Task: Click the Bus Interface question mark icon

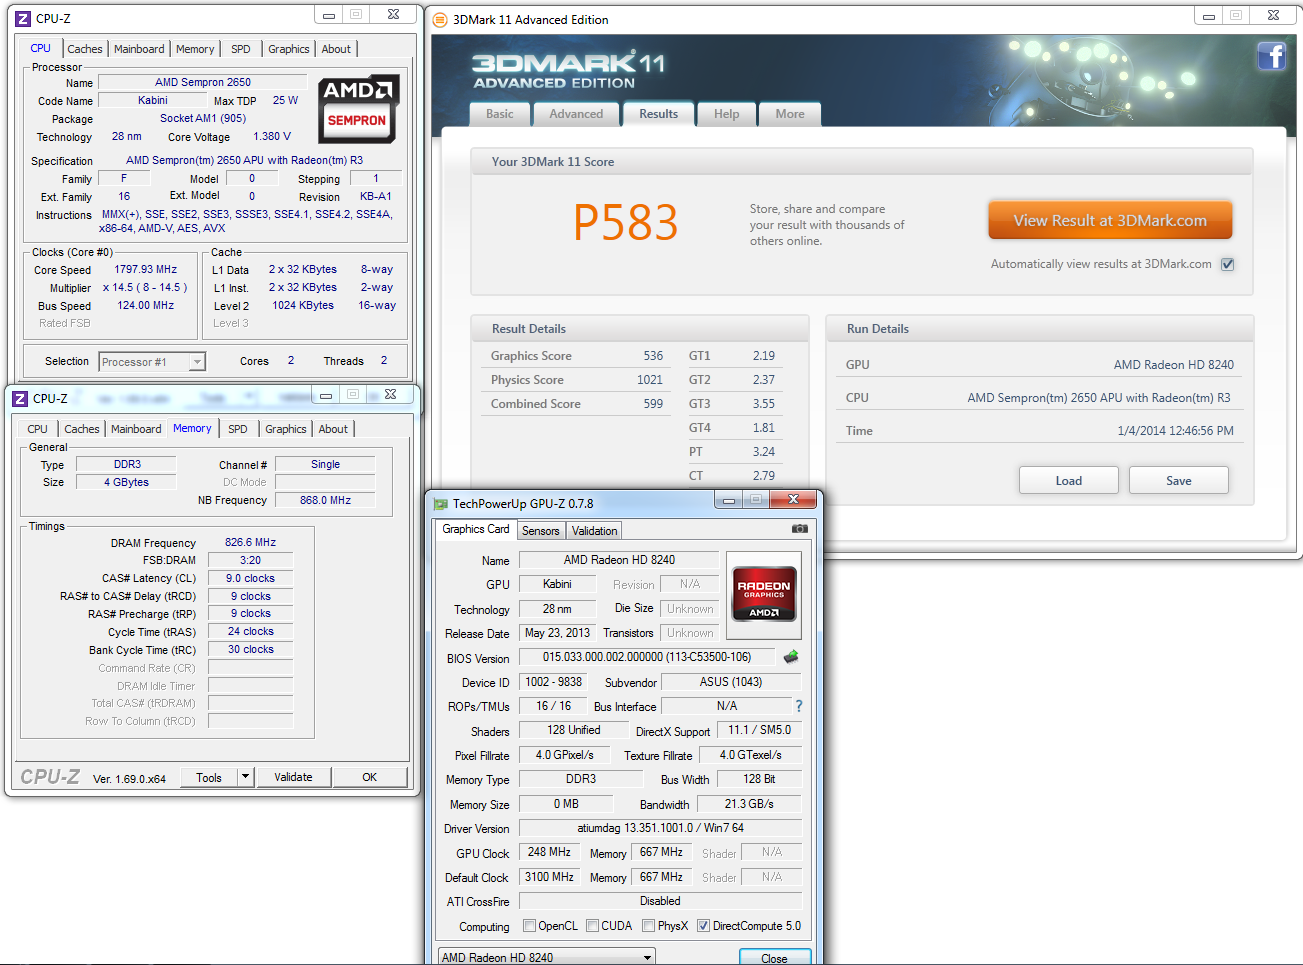Action: pyautogui.click(x=798, y=706)
